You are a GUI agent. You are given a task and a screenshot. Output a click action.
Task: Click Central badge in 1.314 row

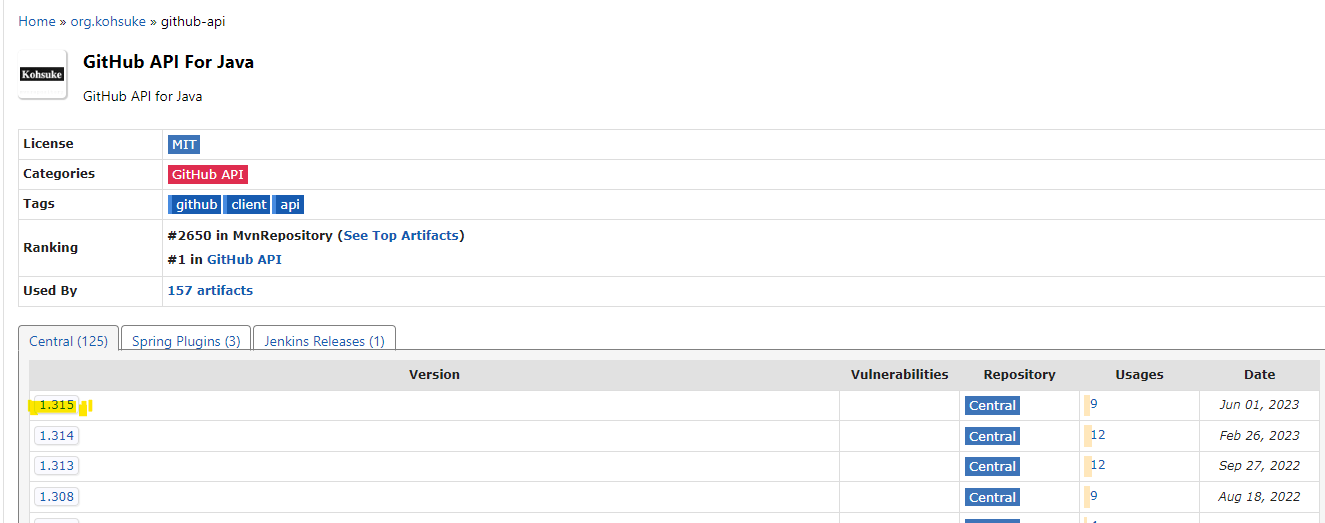pos(992,436)
